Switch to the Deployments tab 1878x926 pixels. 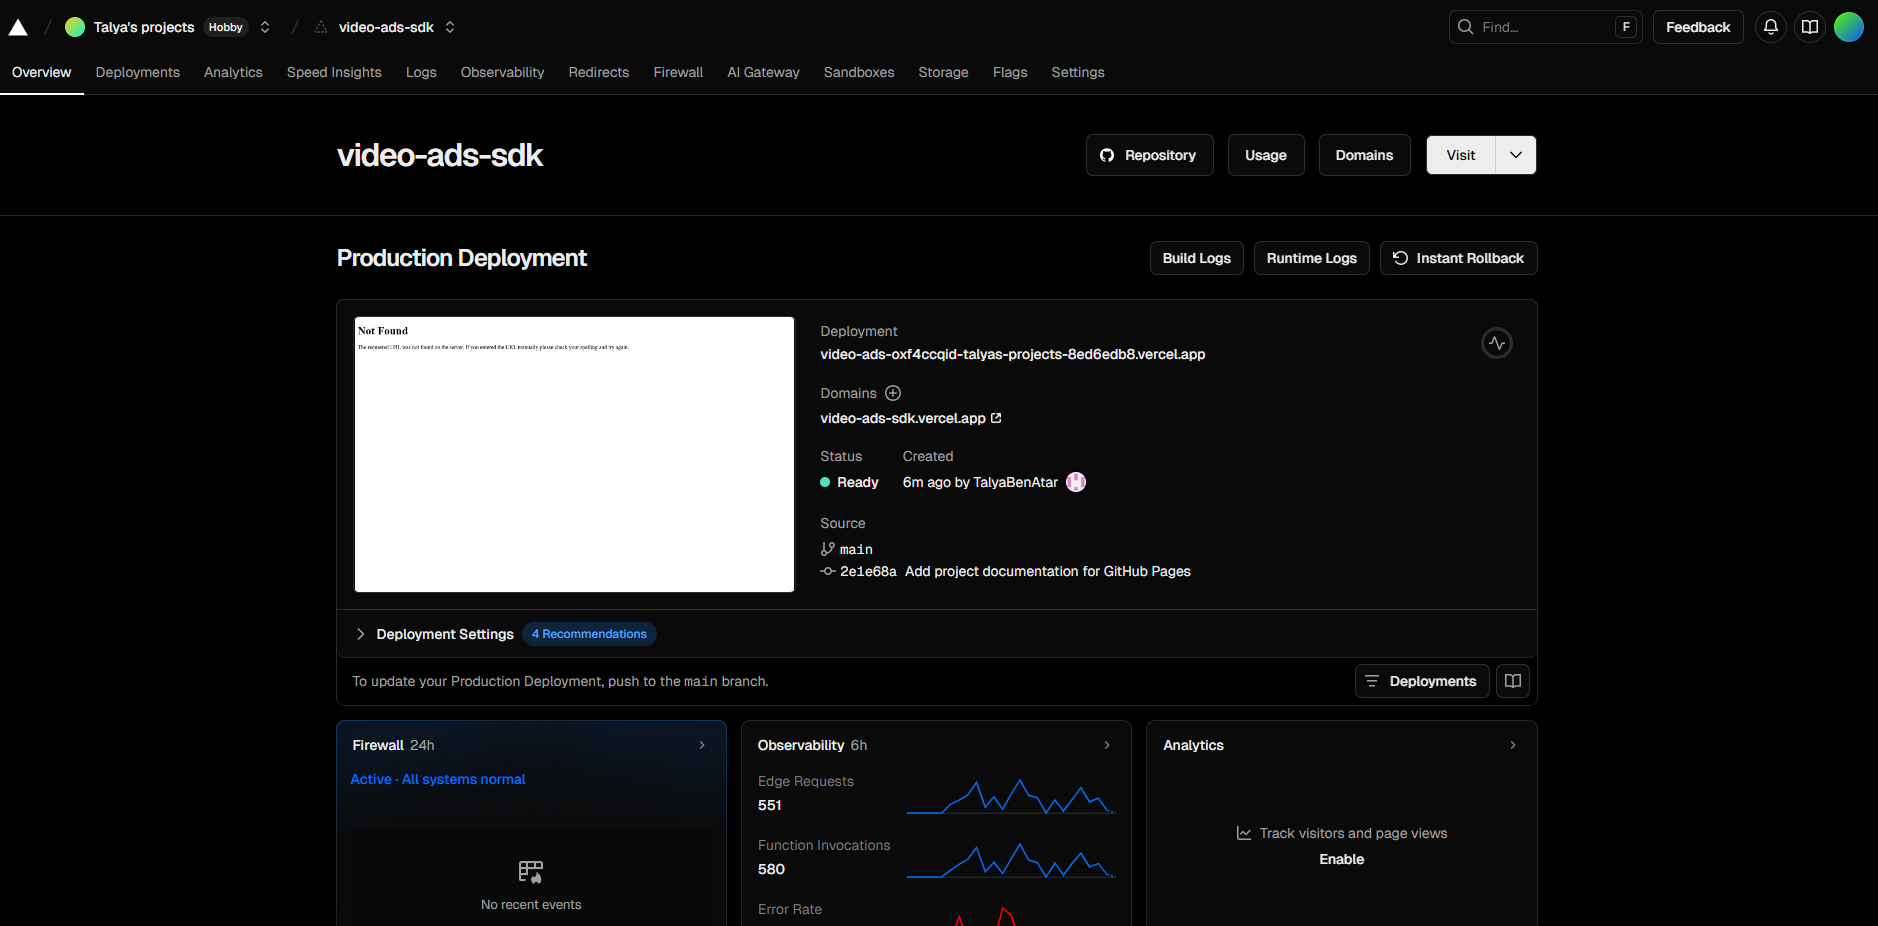pyautogui.click(x=137, y=72)
